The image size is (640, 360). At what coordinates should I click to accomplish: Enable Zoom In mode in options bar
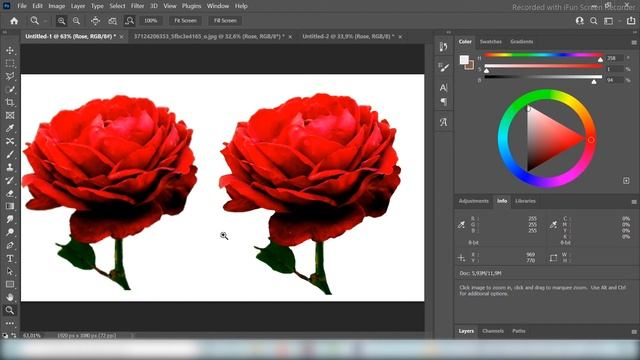click(61, 21)
